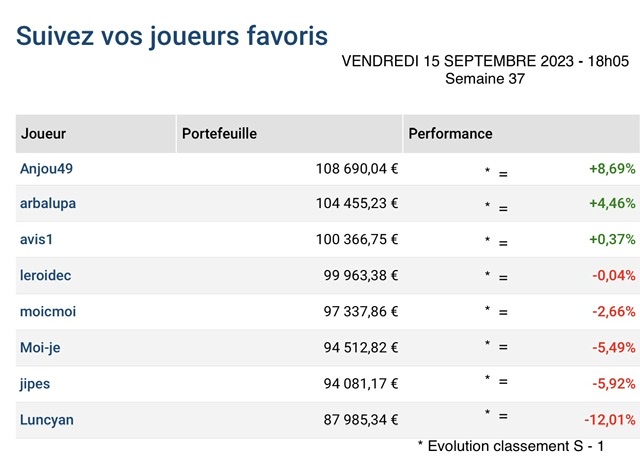Click the Performance column header
The width and height of the screenshot is (640, 464).
450,134
